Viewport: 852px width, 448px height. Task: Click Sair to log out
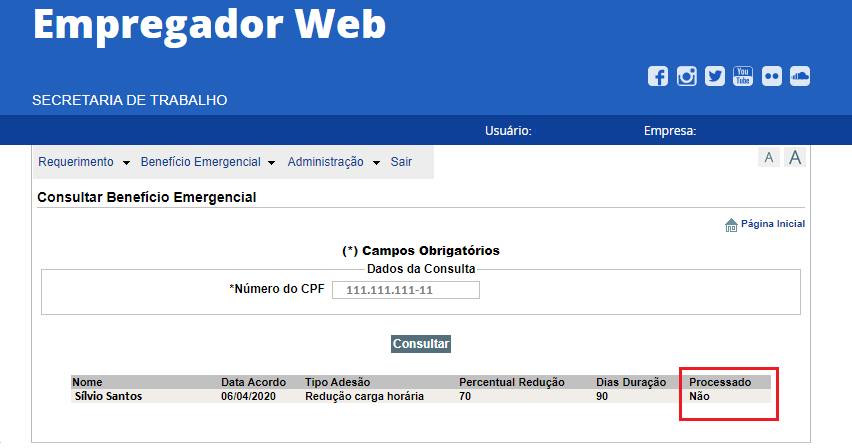tap(401, 162)
